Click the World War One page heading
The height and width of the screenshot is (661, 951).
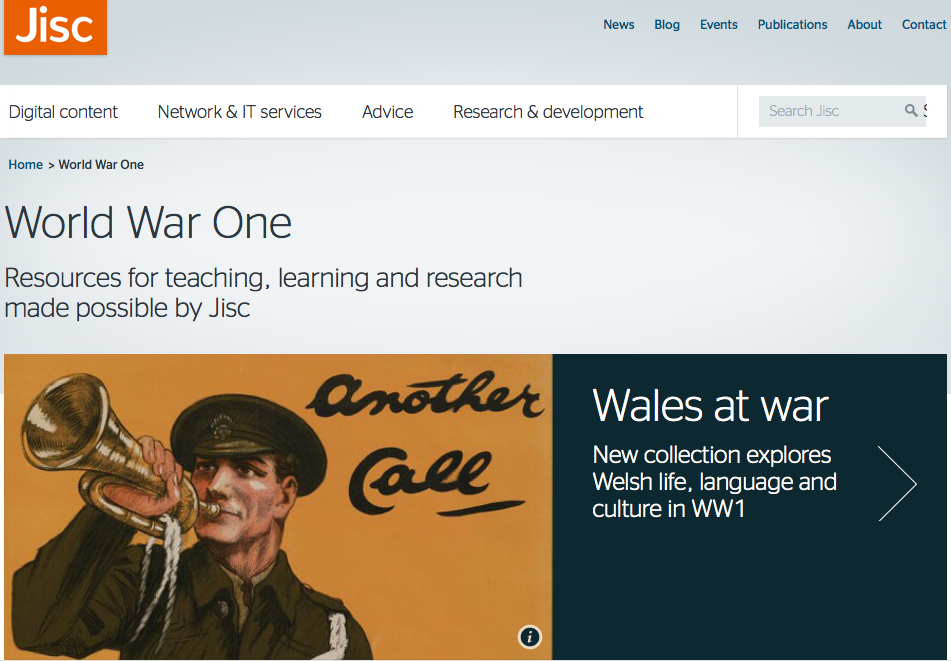click(149, 223)
